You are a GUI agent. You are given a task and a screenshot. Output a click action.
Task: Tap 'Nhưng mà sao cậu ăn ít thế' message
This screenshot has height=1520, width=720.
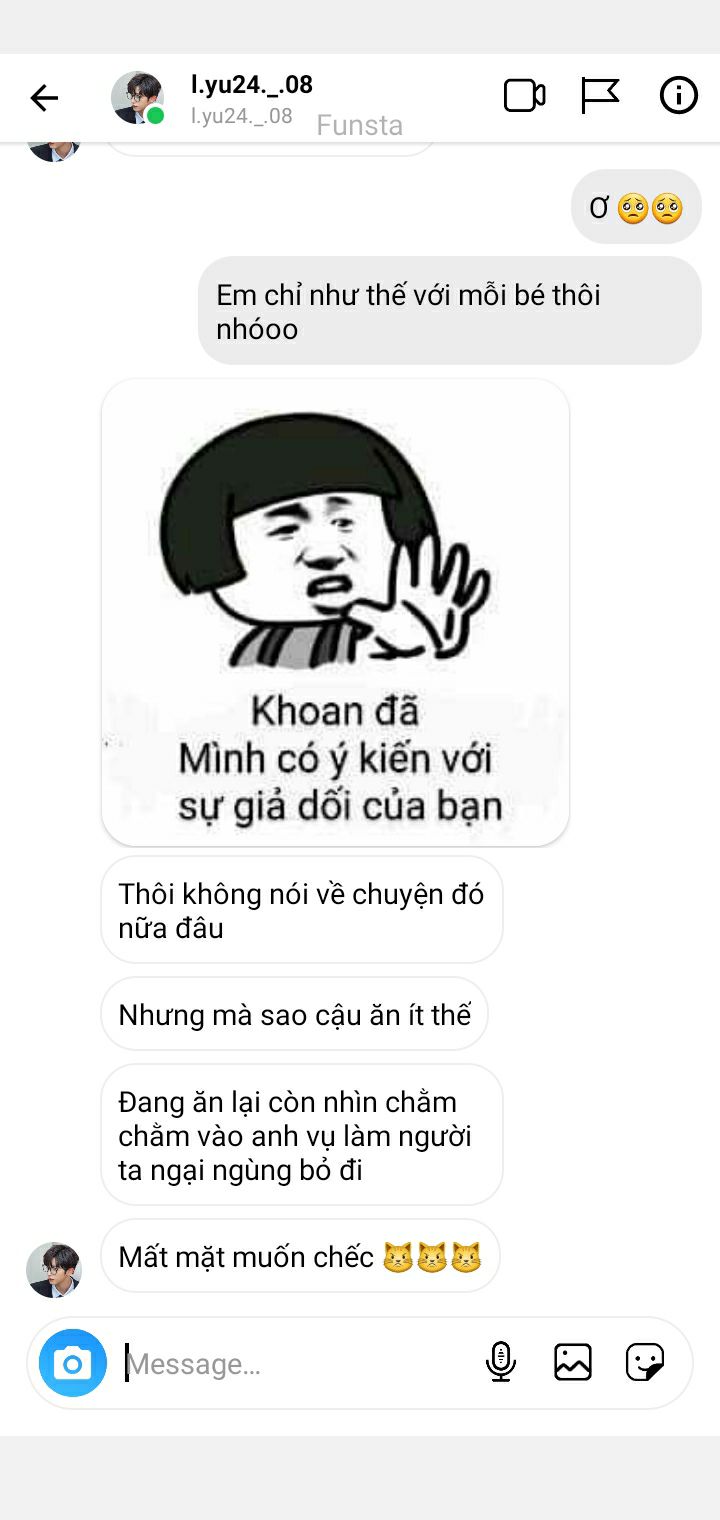[294, 1014]
